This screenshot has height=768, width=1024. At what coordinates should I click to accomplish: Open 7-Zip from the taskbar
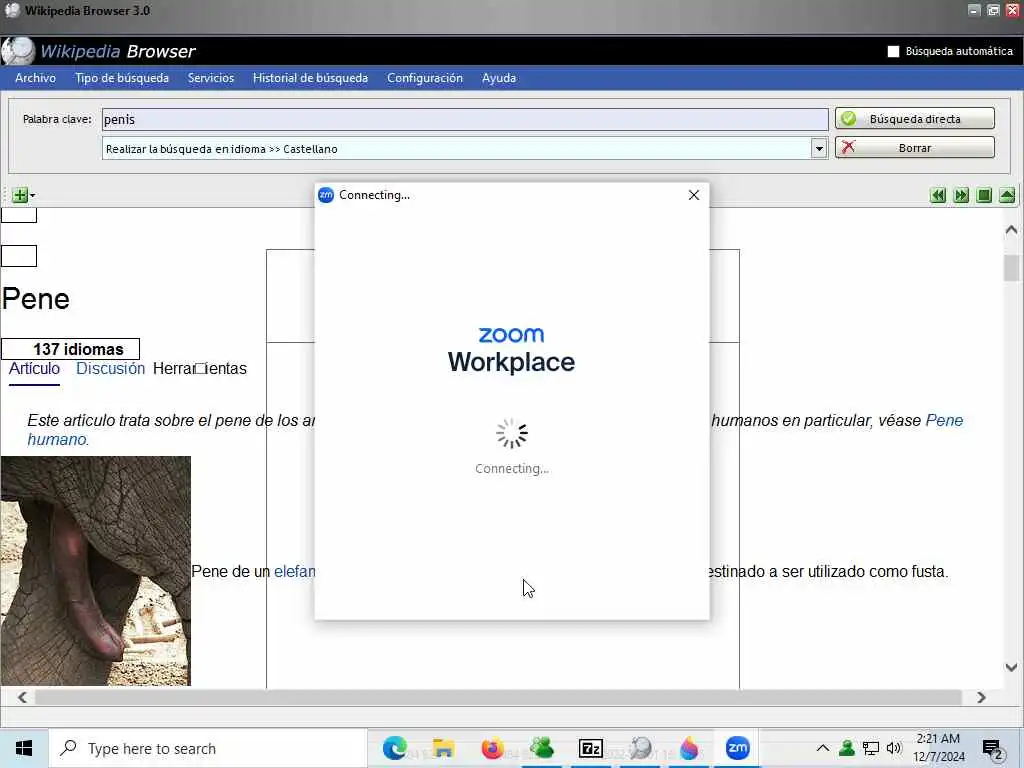[590, 748]
